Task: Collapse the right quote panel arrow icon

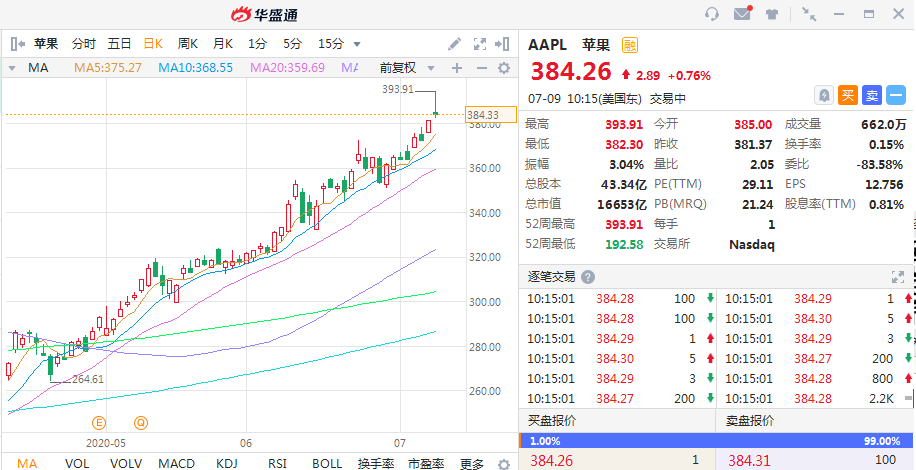Action: [502, 44]
